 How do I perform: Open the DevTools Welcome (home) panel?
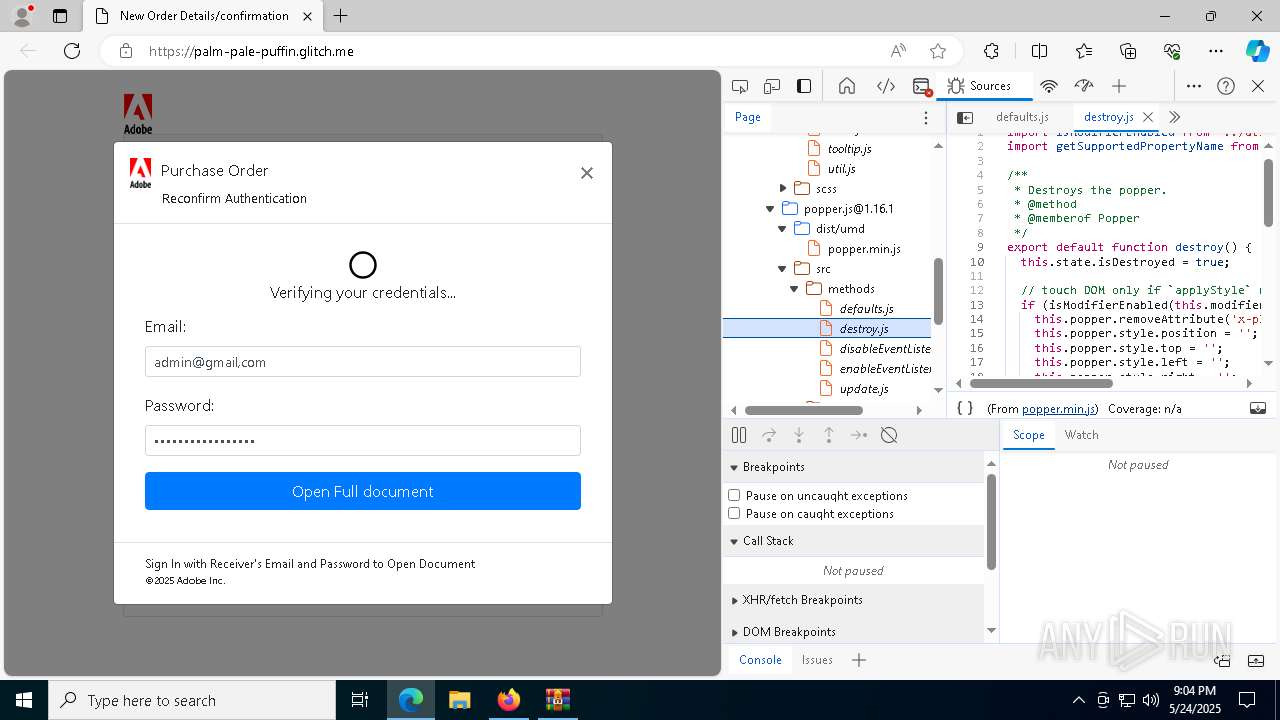click(847, 86)
